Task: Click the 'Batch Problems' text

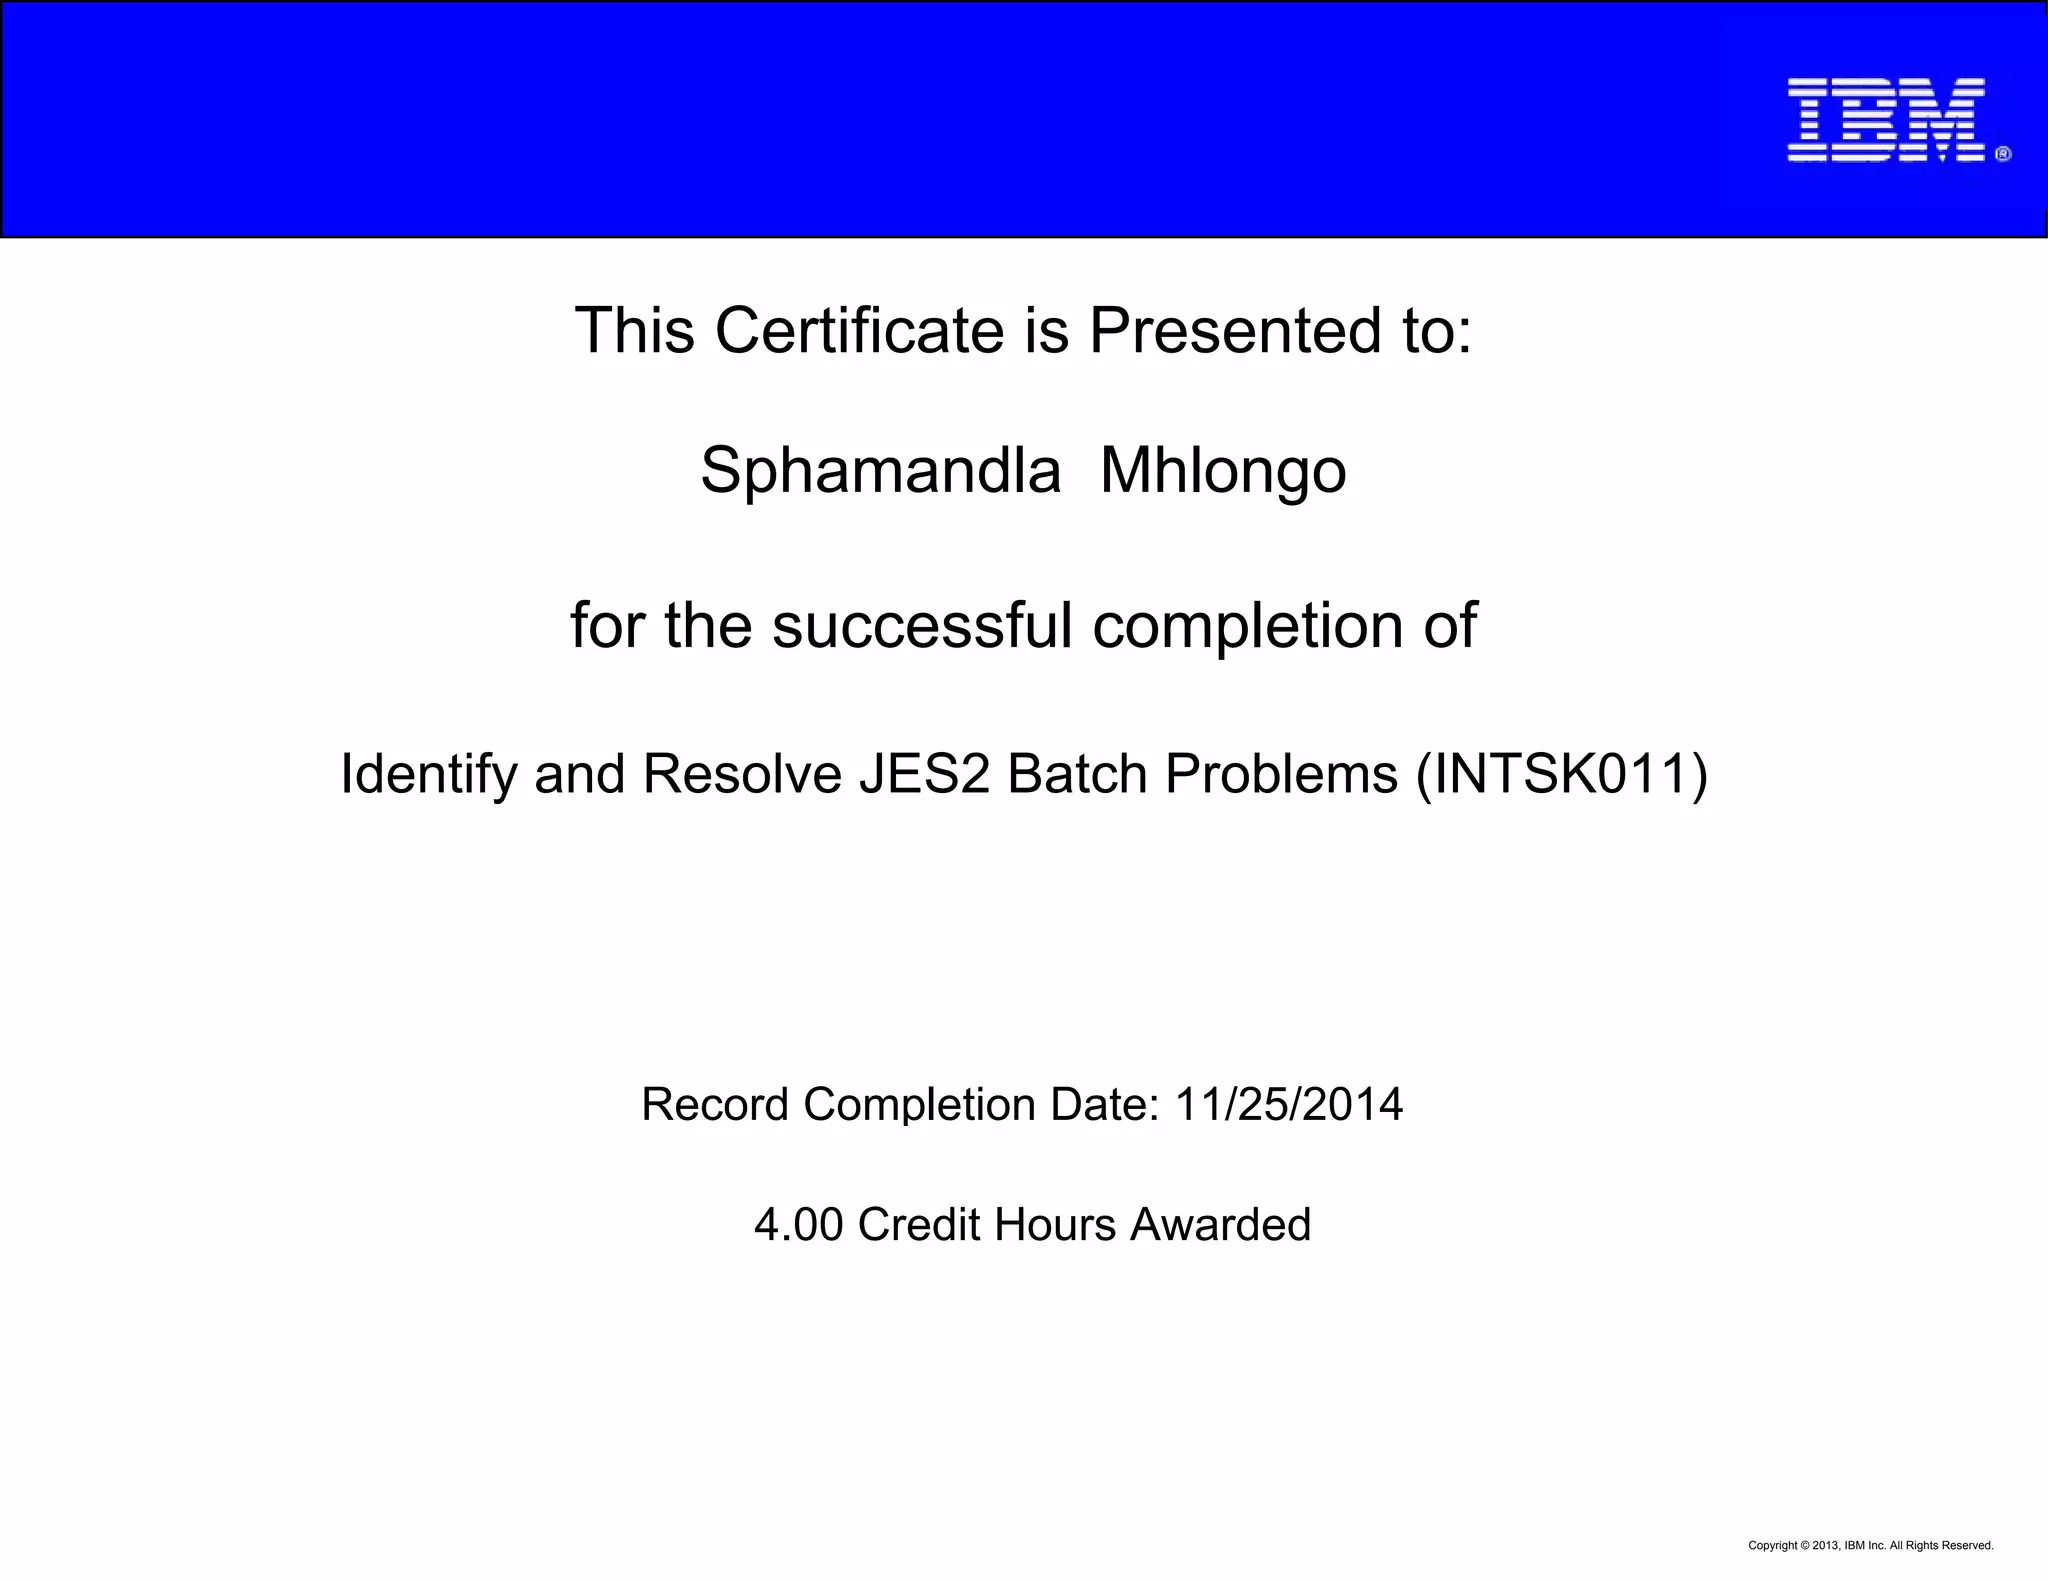Action: pos(1202,774)
